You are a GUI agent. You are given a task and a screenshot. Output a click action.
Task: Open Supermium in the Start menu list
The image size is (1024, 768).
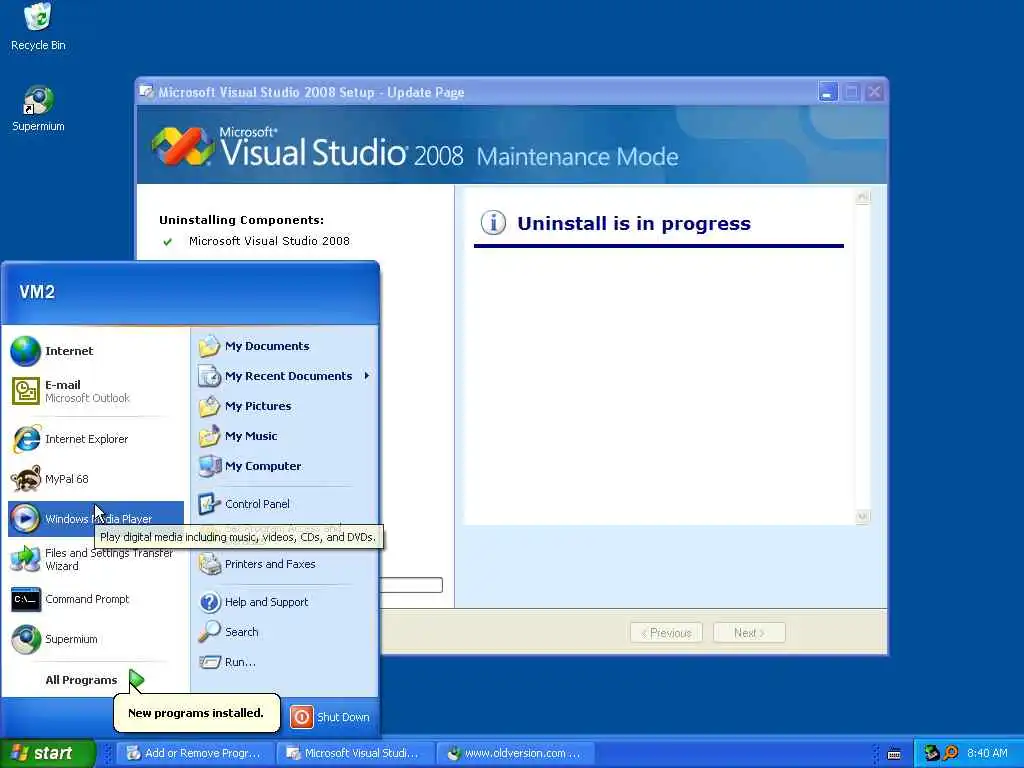click(95, 639)
